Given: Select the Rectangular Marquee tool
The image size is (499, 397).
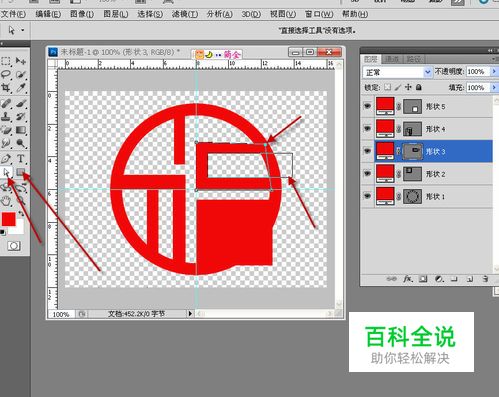Looking at the screenshot, I should pos(6,61).
